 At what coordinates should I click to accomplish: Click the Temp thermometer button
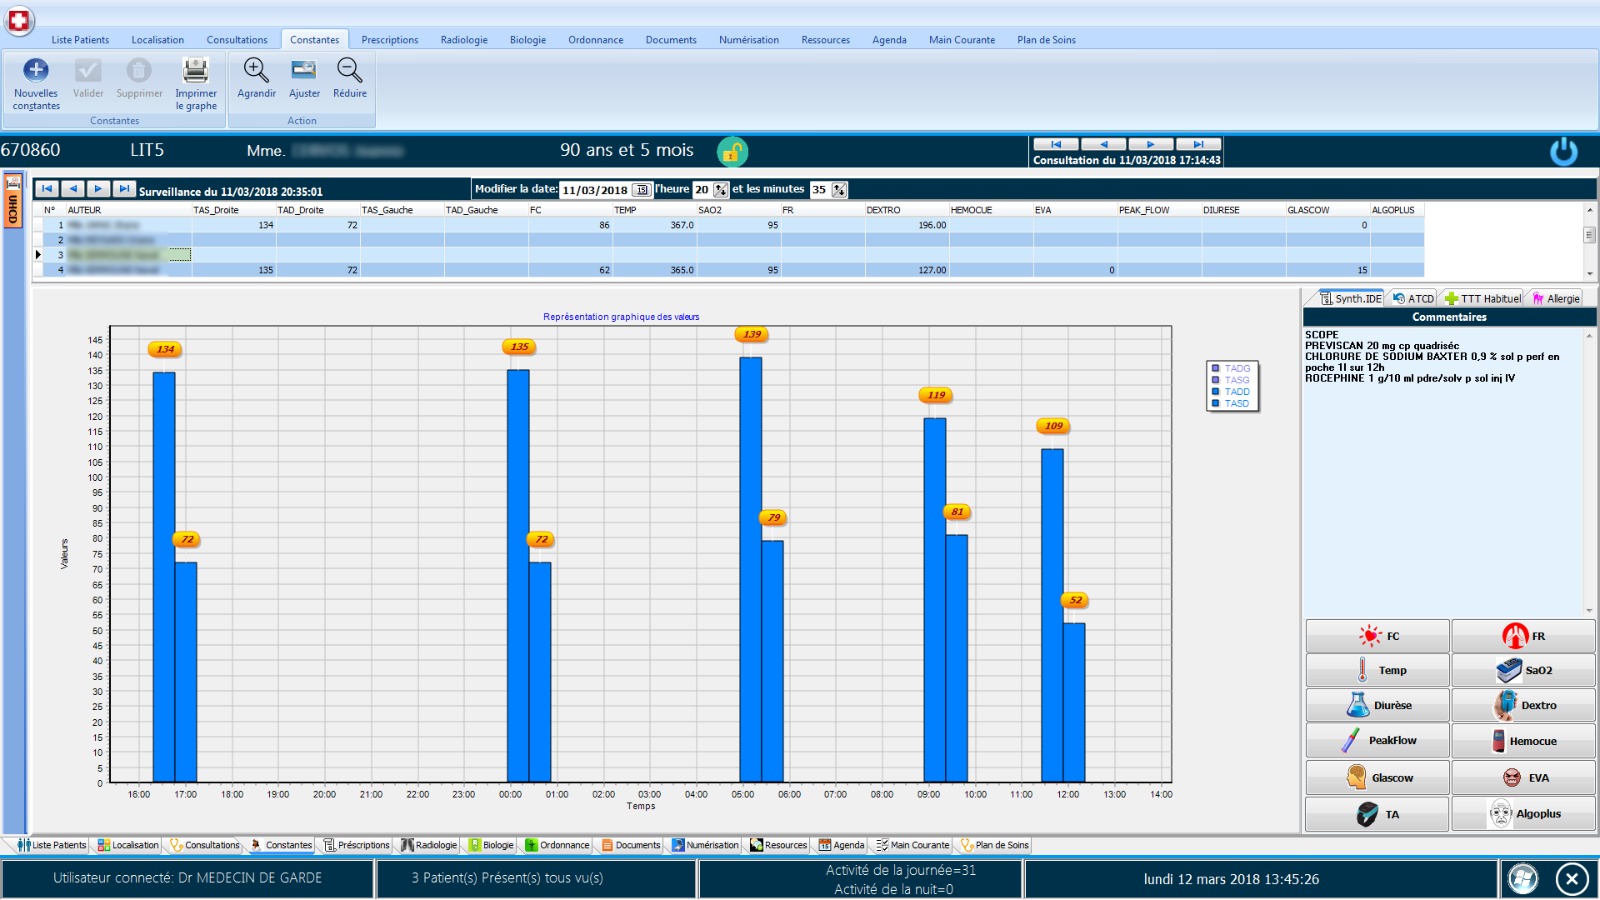(1377, 670)
